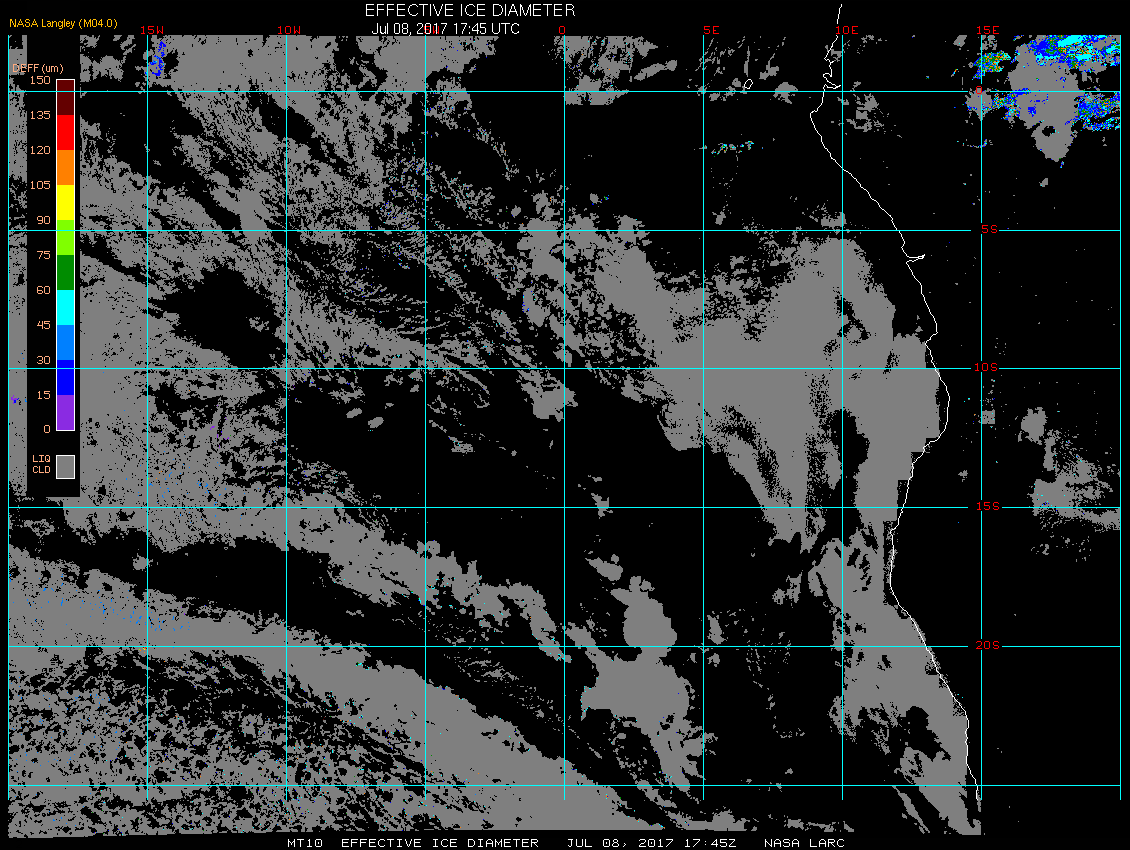Click the '15W' longitude label
The height and width of the screenshot is (850, 1130).
click(x=151, y=30)
